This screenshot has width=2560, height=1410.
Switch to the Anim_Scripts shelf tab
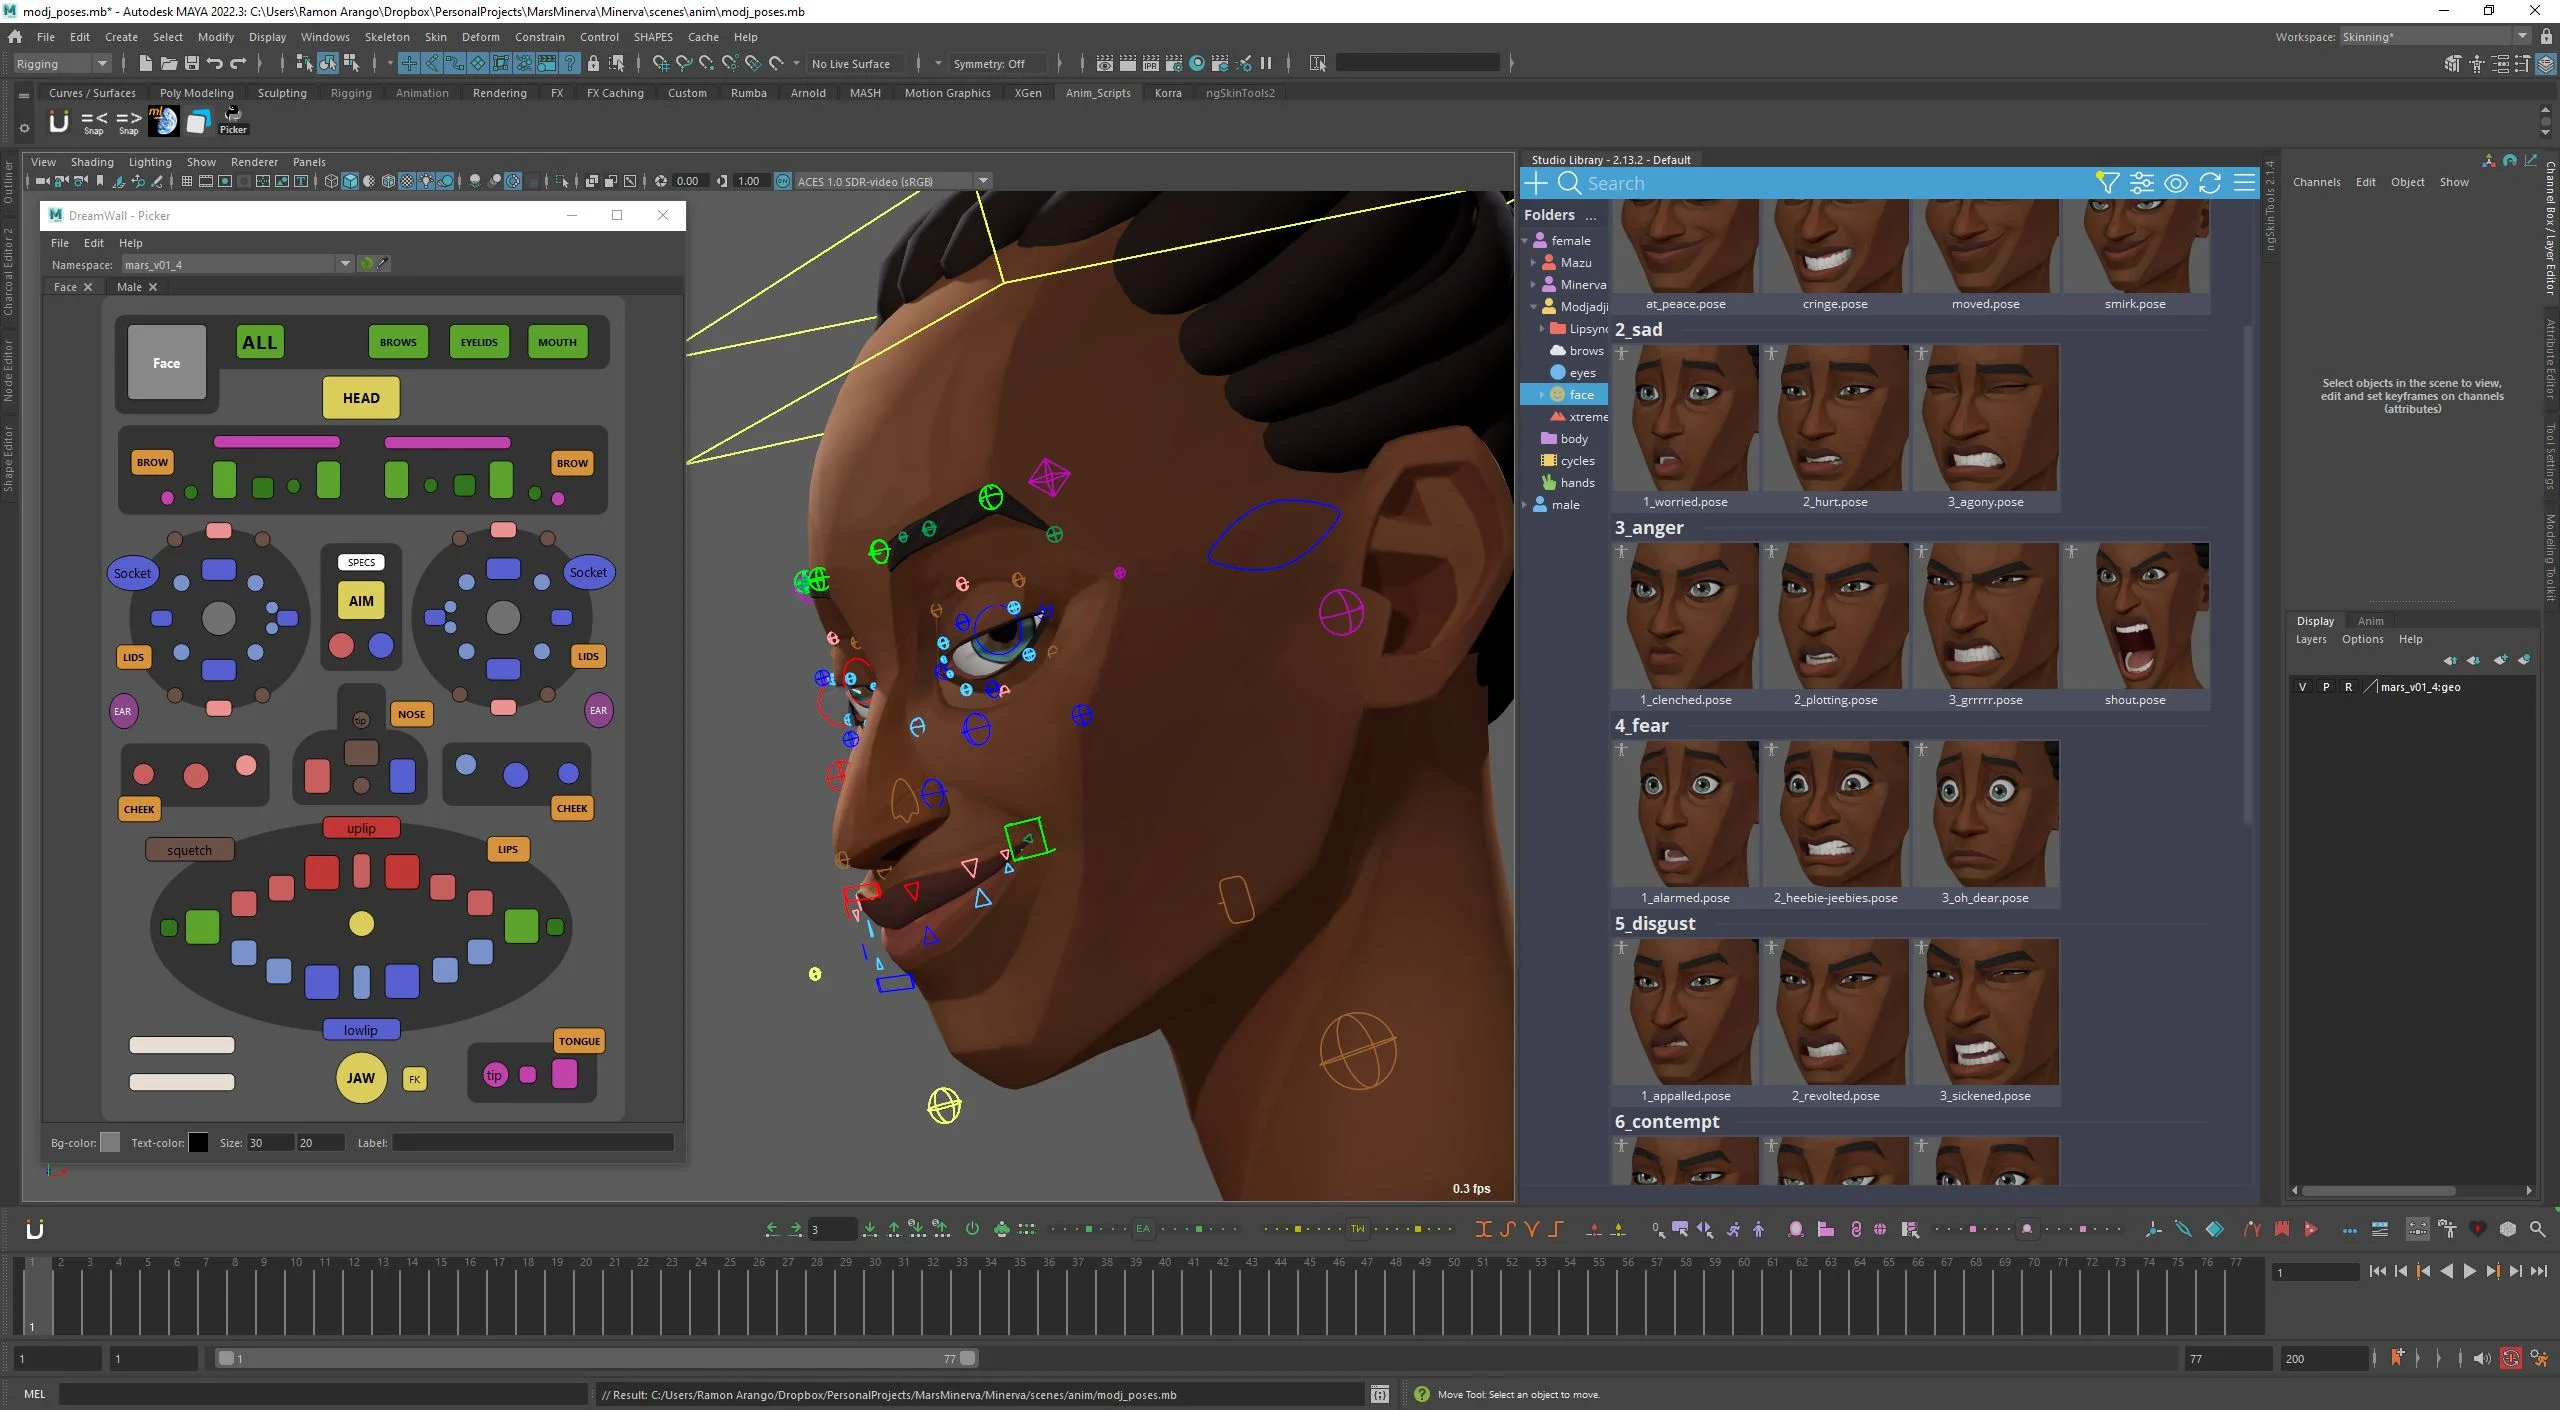tap(1097, 93)
